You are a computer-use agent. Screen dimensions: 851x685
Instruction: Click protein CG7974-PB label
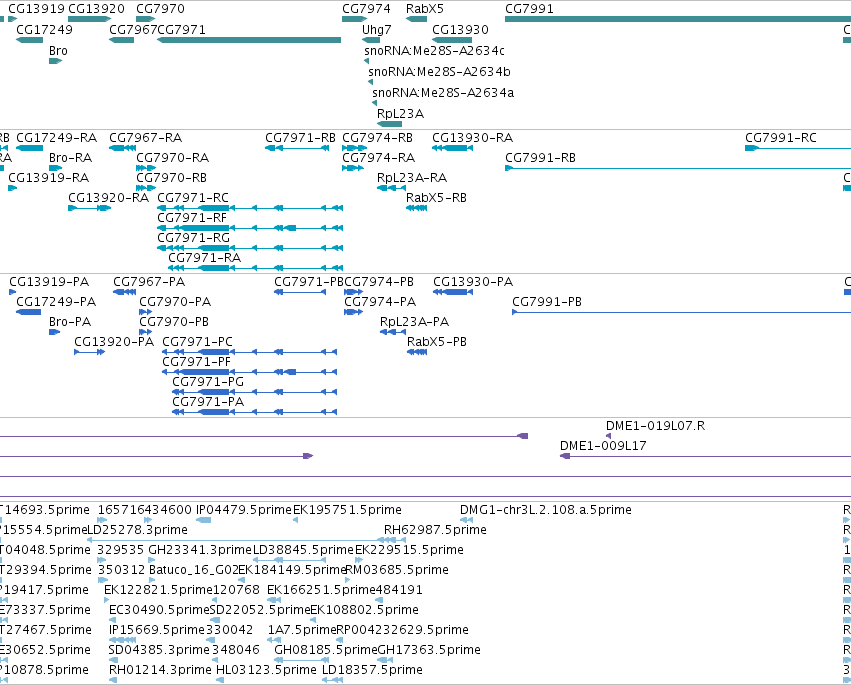tap(379, 282)
